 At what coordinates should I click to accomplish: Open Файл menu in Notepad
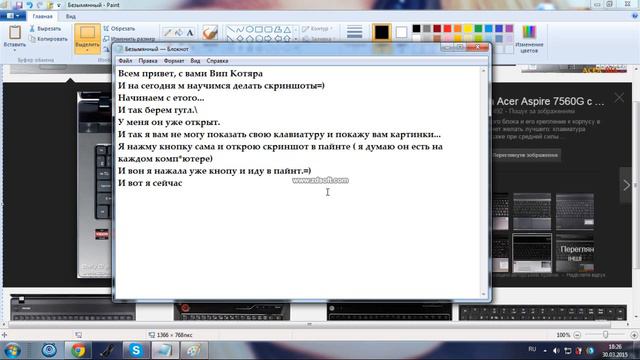(125, 61)
